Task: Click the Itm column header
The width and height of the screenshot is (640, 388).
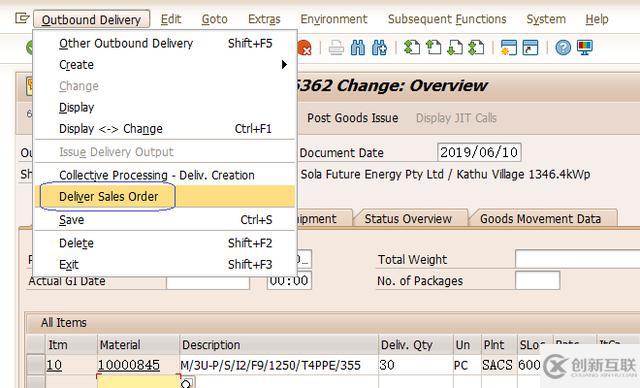Action: click(x=71, y=345)
